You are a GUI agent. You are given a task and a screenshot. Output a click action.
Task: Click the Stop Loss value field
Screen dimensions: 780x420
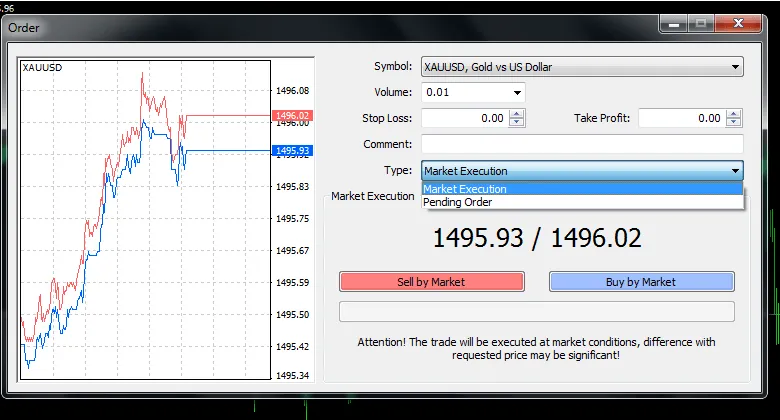[x=465, y=118]
